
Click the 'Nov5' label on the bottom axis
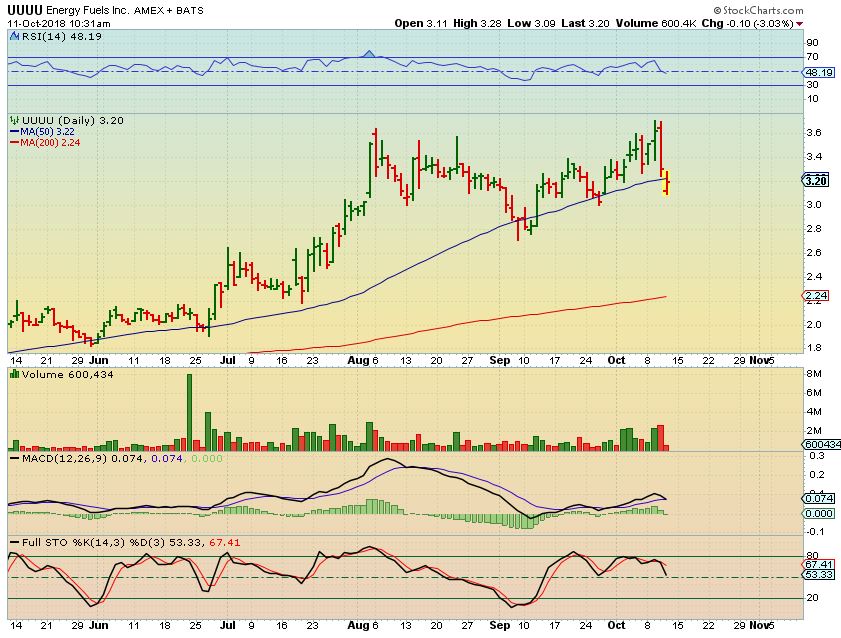point(762,625)
